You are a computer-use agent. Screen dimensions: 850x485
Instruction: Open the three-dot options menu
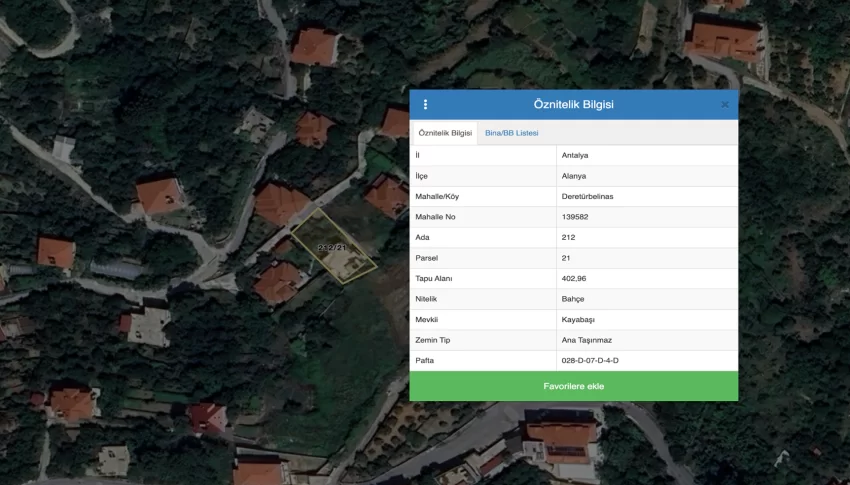(x=425, y=104)
